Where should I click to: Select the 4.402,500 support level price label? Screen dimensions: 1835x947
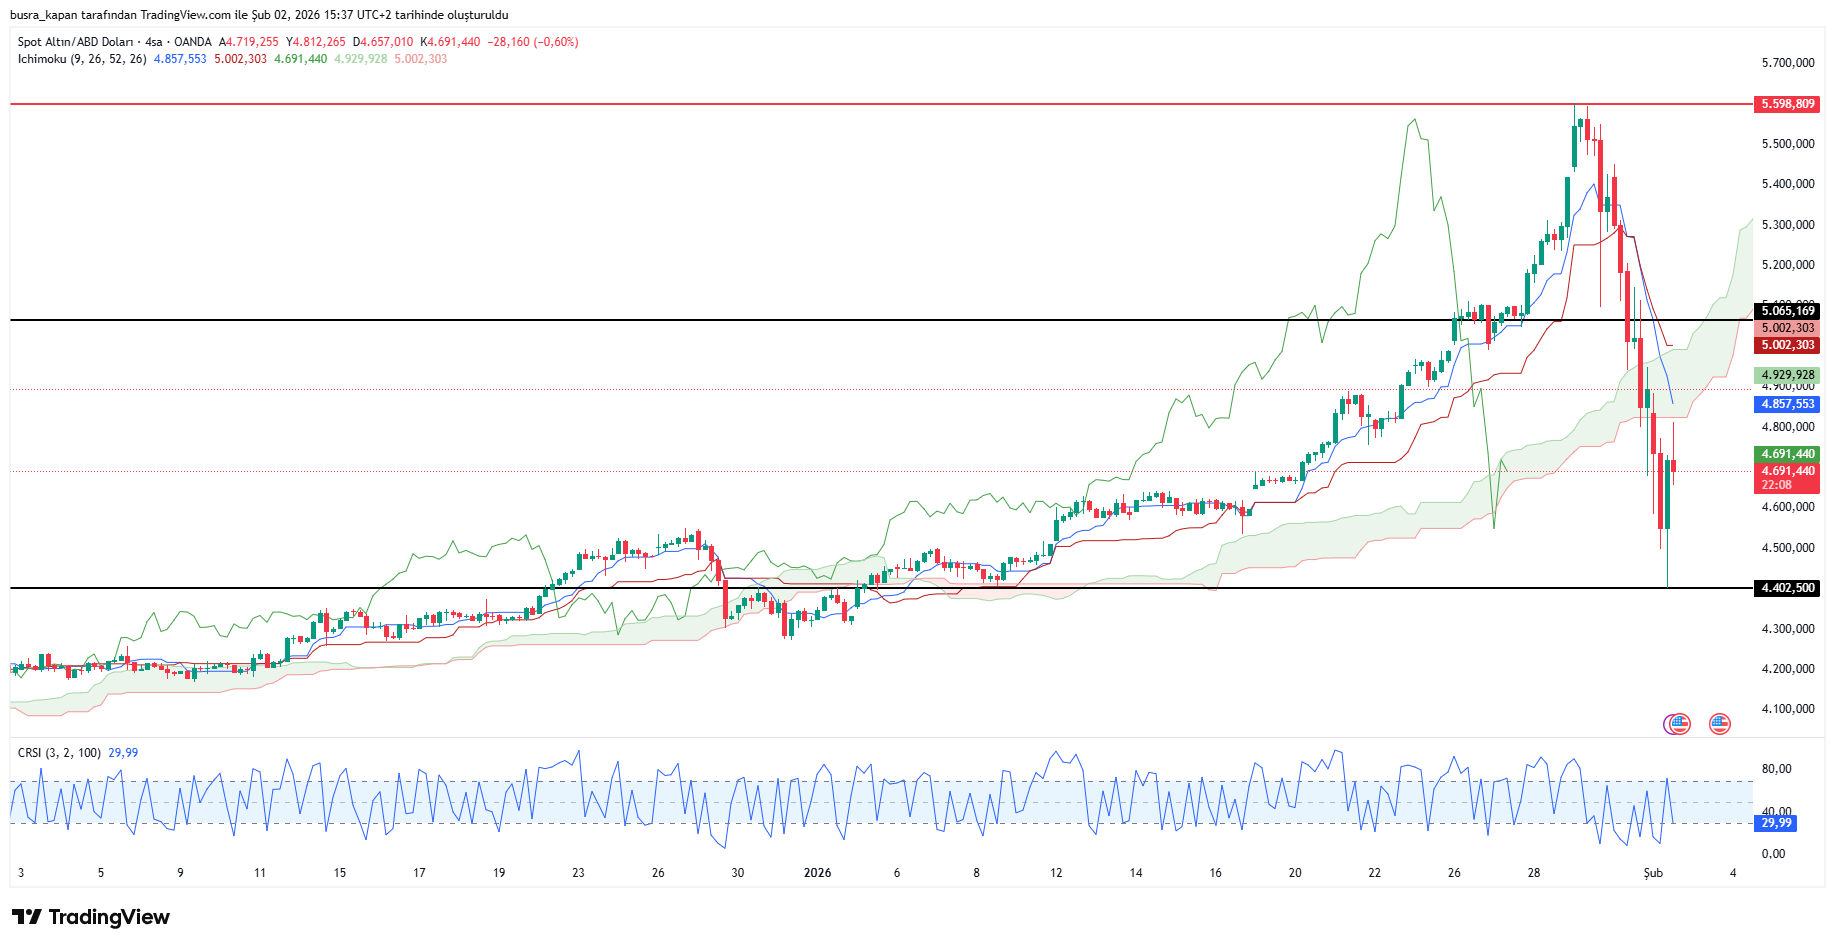pyautogui.click(x=1787, y=588)
